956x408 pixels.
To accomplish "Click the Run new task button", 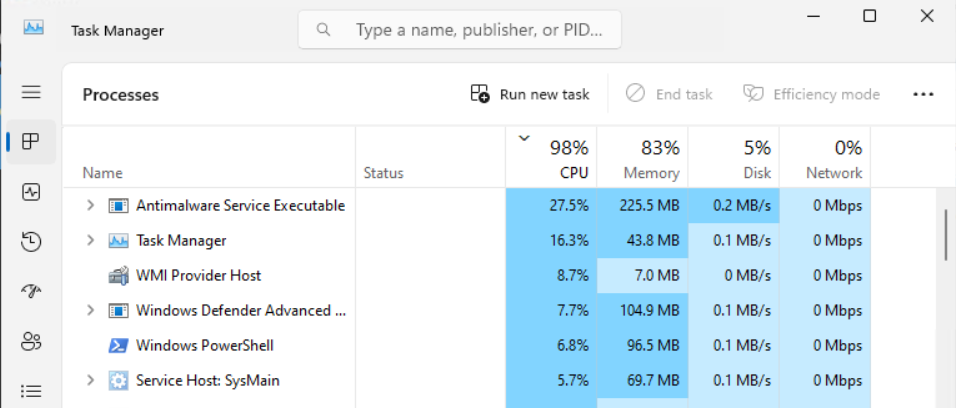I will (530, 94).
